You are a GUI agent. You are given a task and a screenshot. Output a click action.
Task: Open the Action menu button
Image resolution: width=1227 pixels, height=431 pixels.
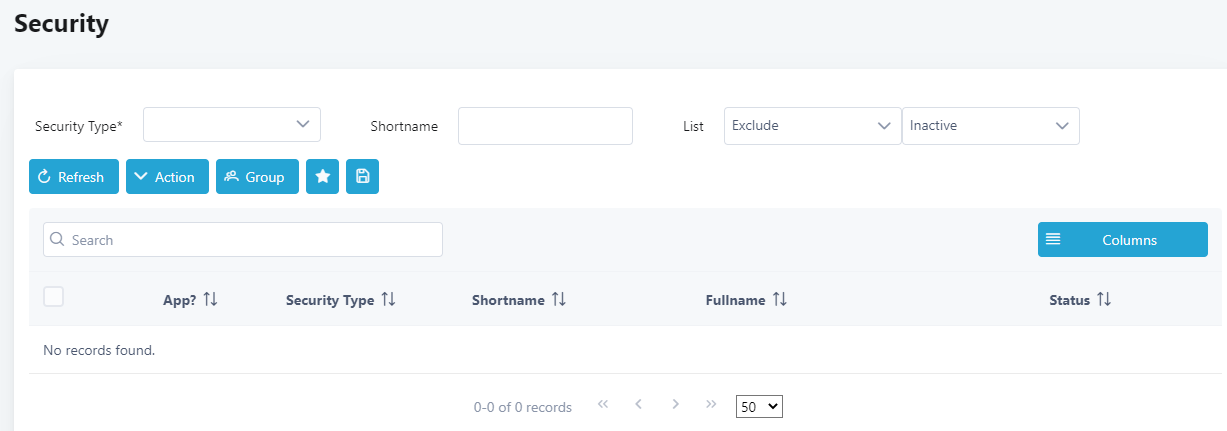coord(167,177)
